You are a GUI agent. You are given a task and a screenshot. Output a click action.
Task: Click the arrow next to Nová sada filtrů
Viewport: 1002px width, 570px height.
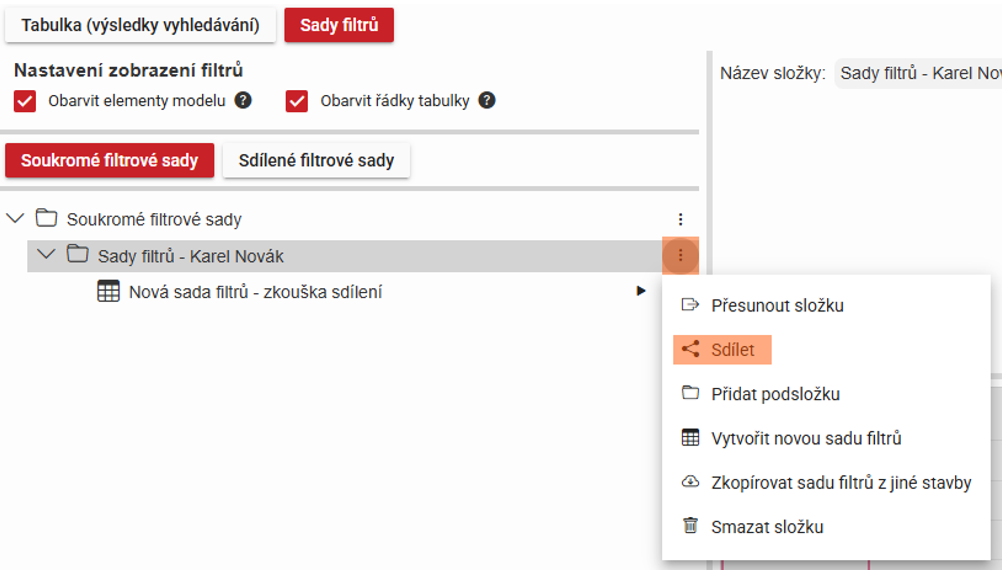[x=641, y=292]
